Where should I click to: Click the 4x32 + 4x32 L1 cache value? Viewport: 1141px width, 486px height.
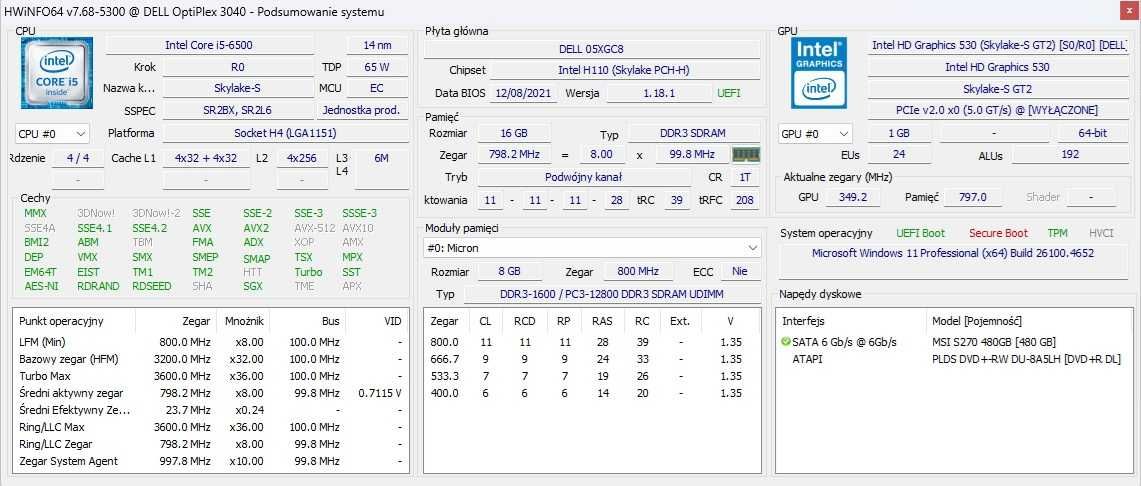[x=206, y=158]
